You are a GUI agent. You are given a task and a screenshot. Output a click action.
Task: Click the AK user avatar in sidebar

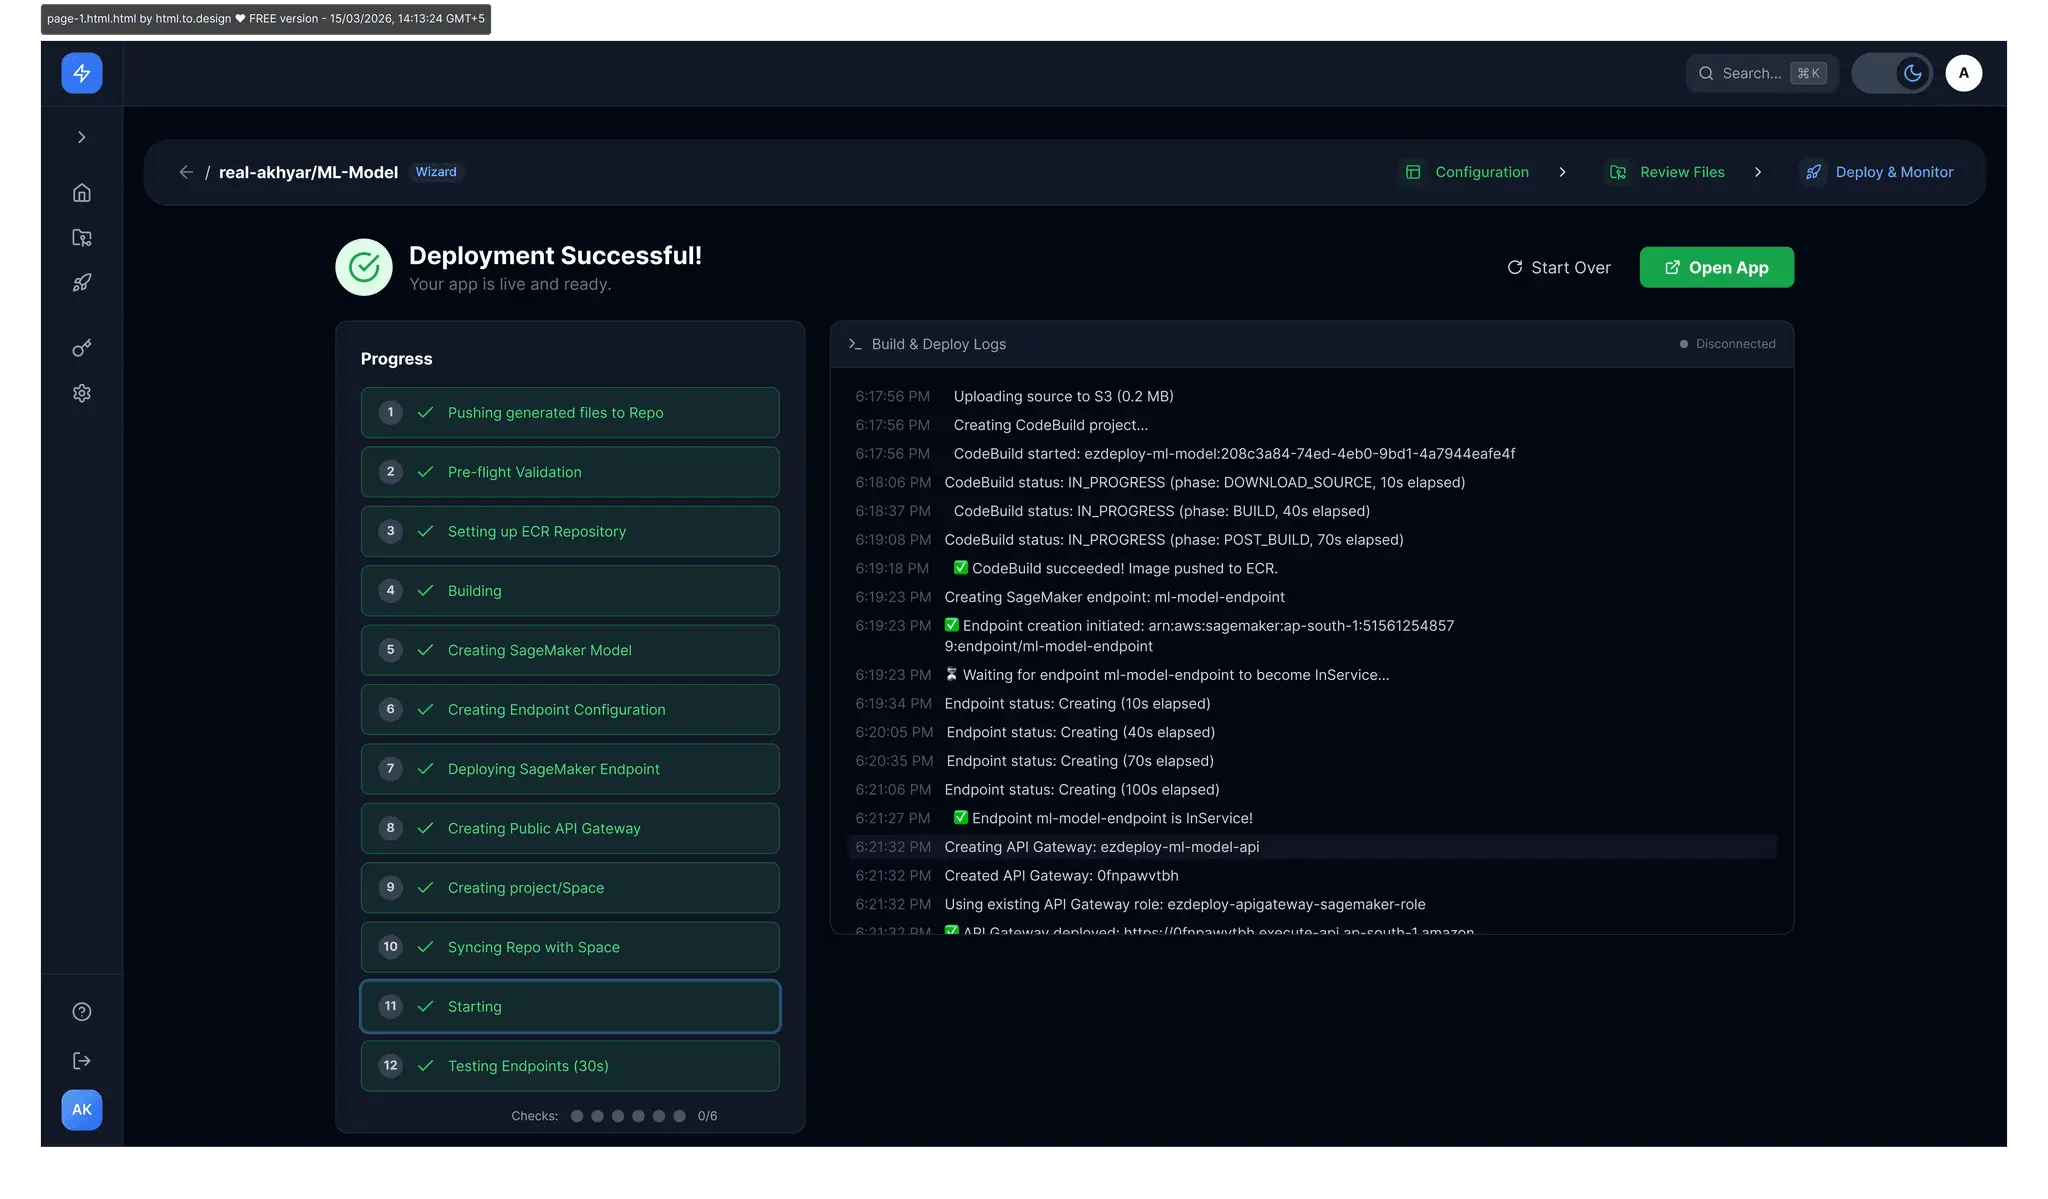click(82, 1110)
